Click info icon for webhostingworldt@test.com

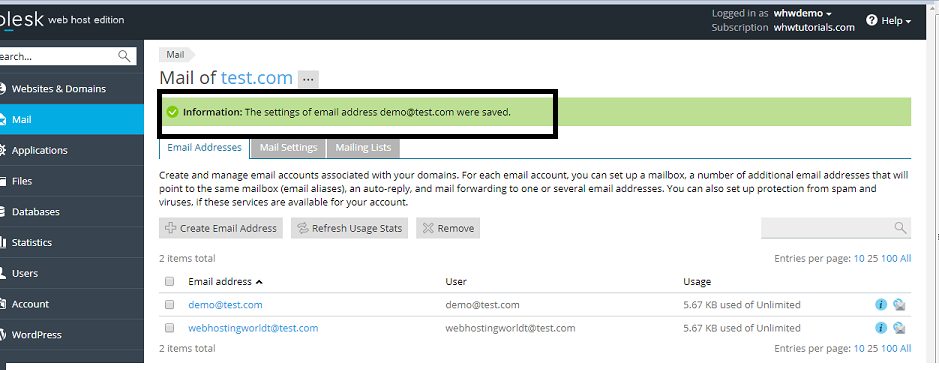tap(880, 327)
